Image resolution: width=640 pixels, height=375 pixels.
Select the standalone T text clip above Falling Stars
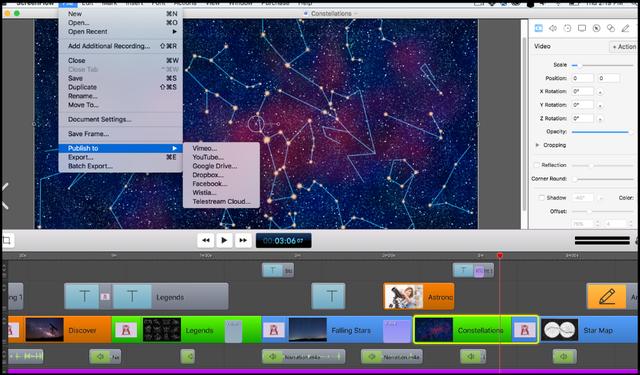coord(328,296)
